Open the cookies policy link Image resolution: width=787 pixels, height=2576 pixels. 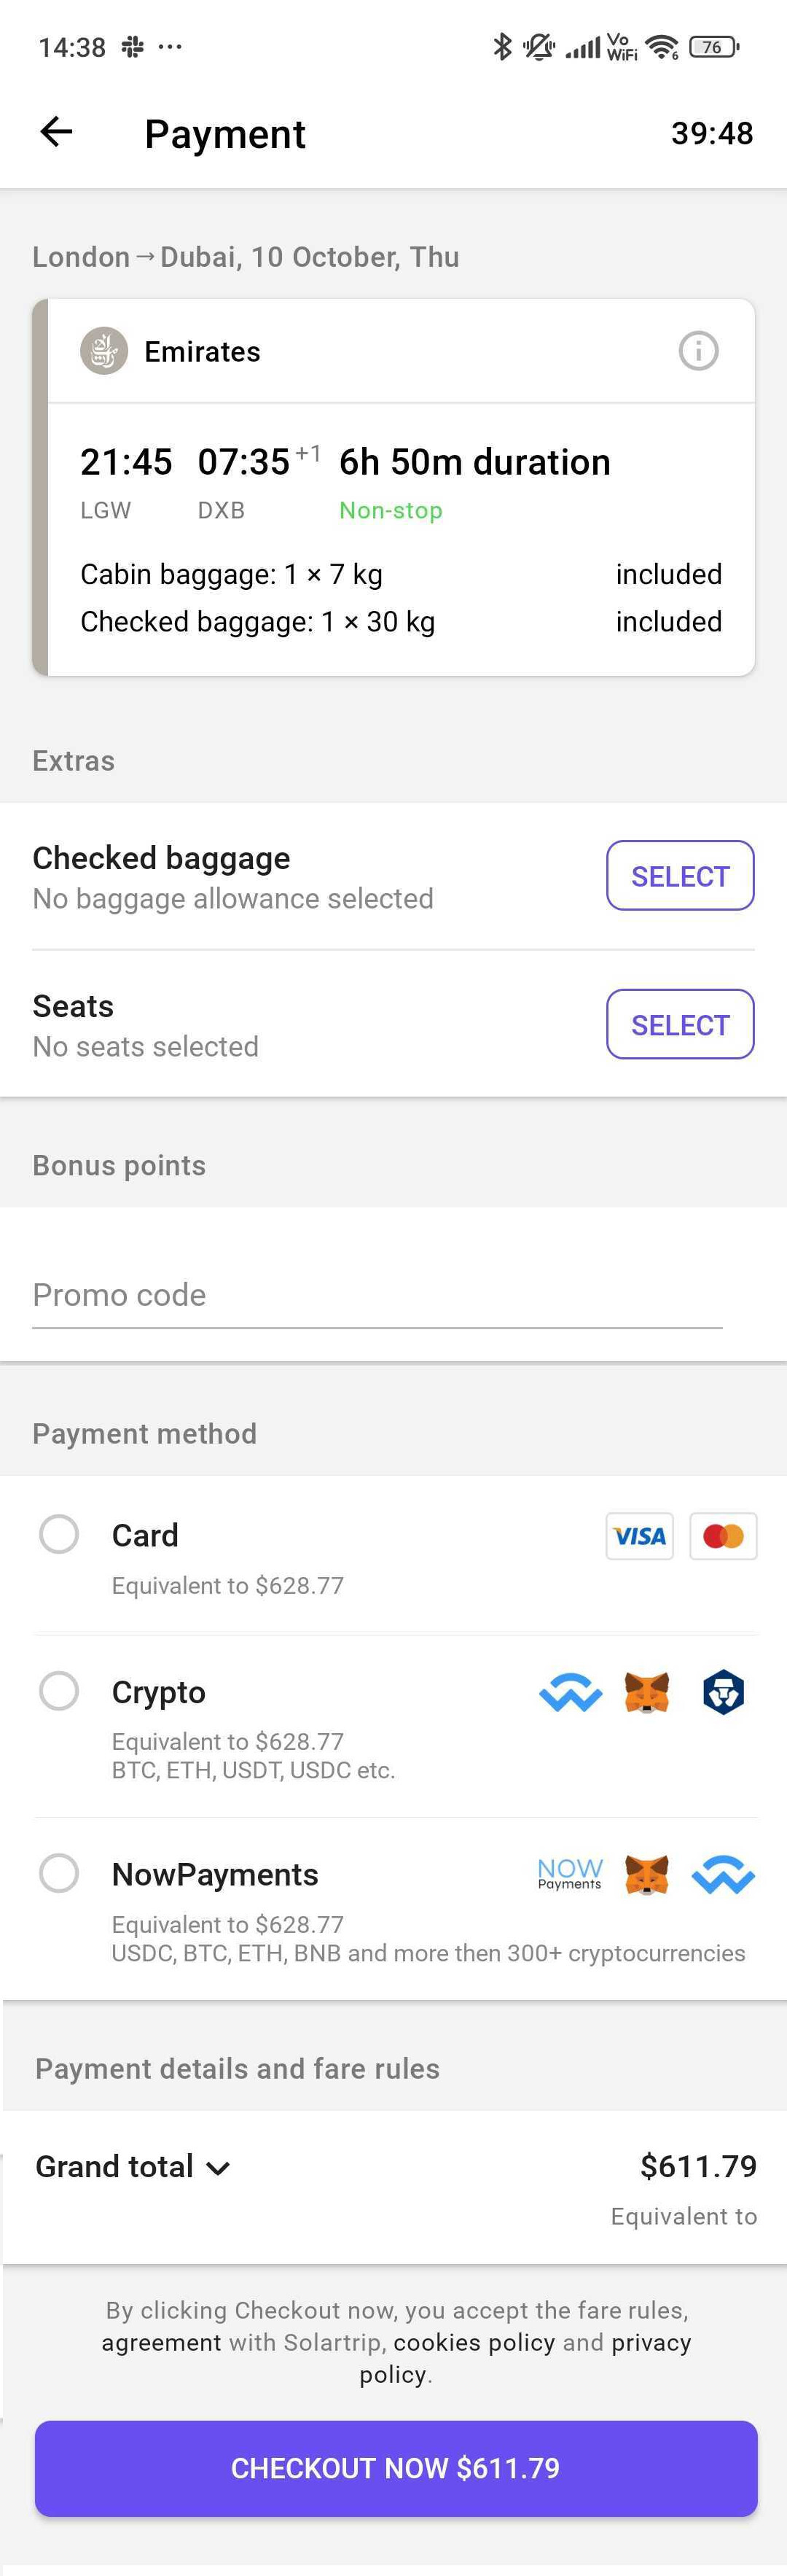click(474, 2342)
